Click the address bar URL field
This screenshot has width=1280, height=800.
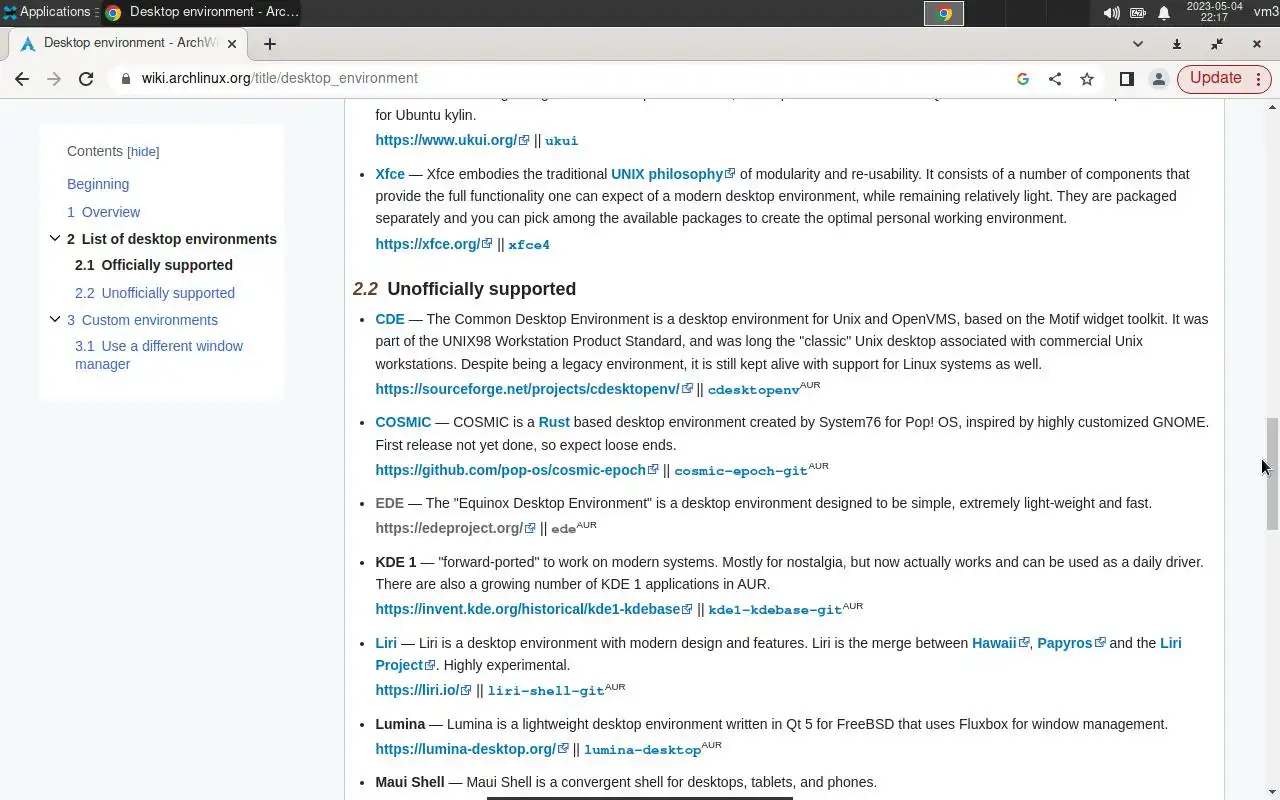tap(560, 79)
